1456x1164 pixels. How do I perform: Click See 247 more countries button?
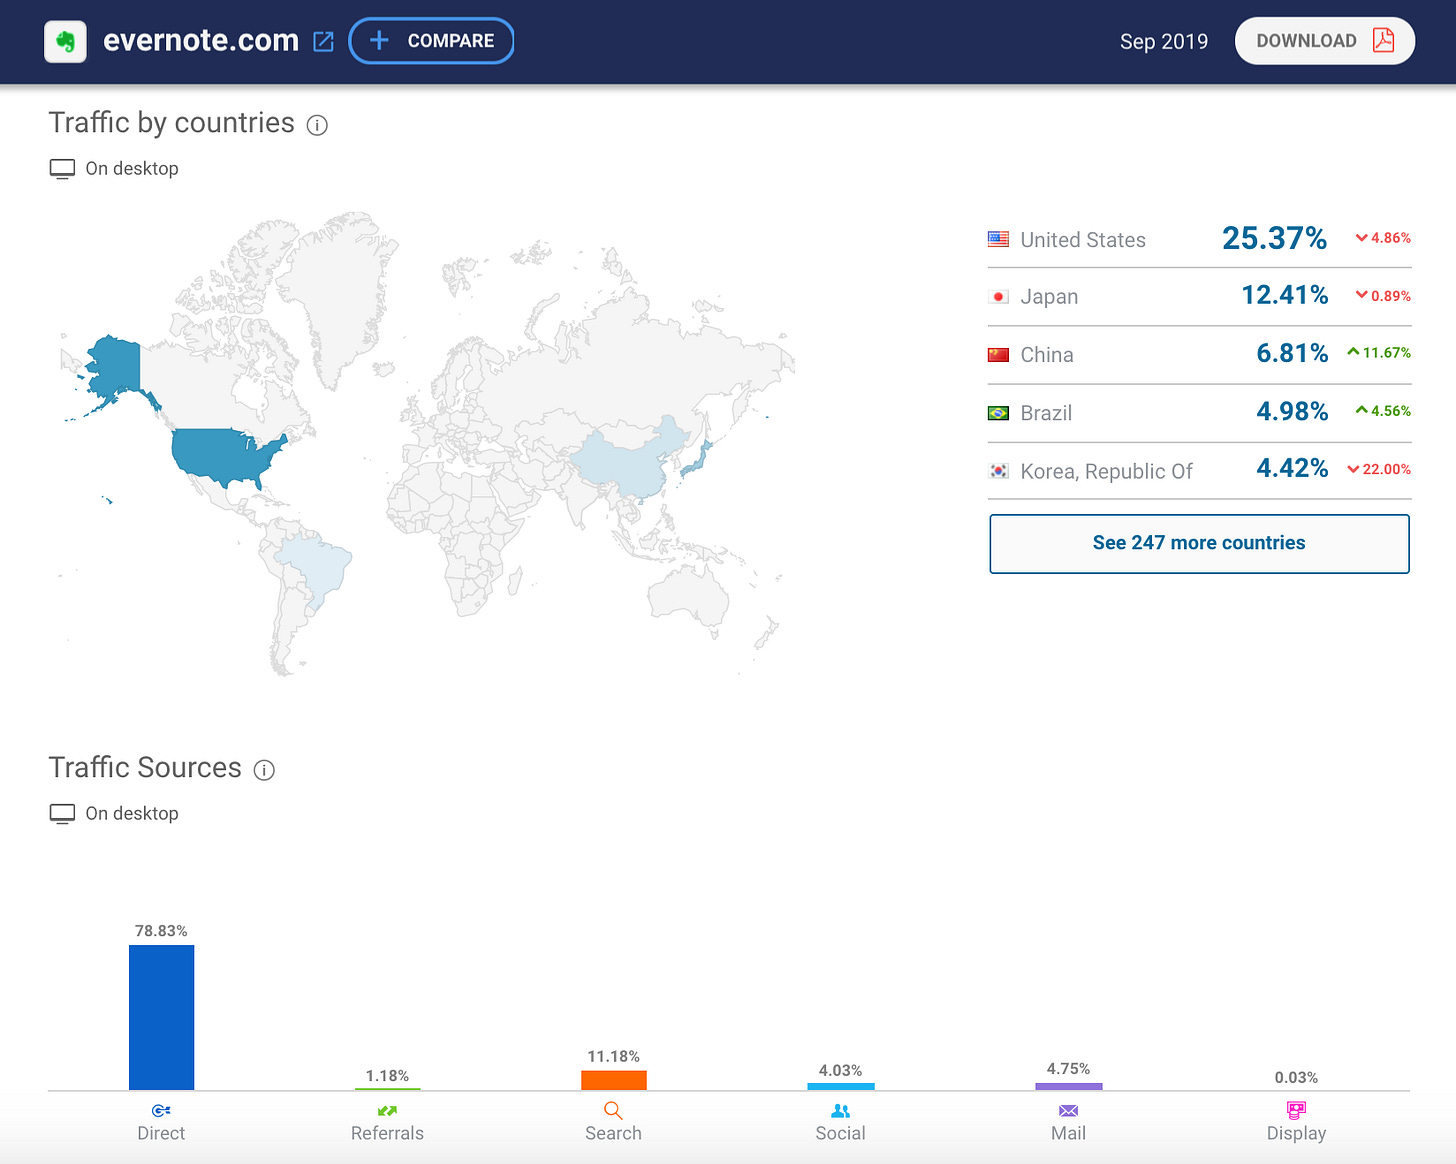[1199, 544]
